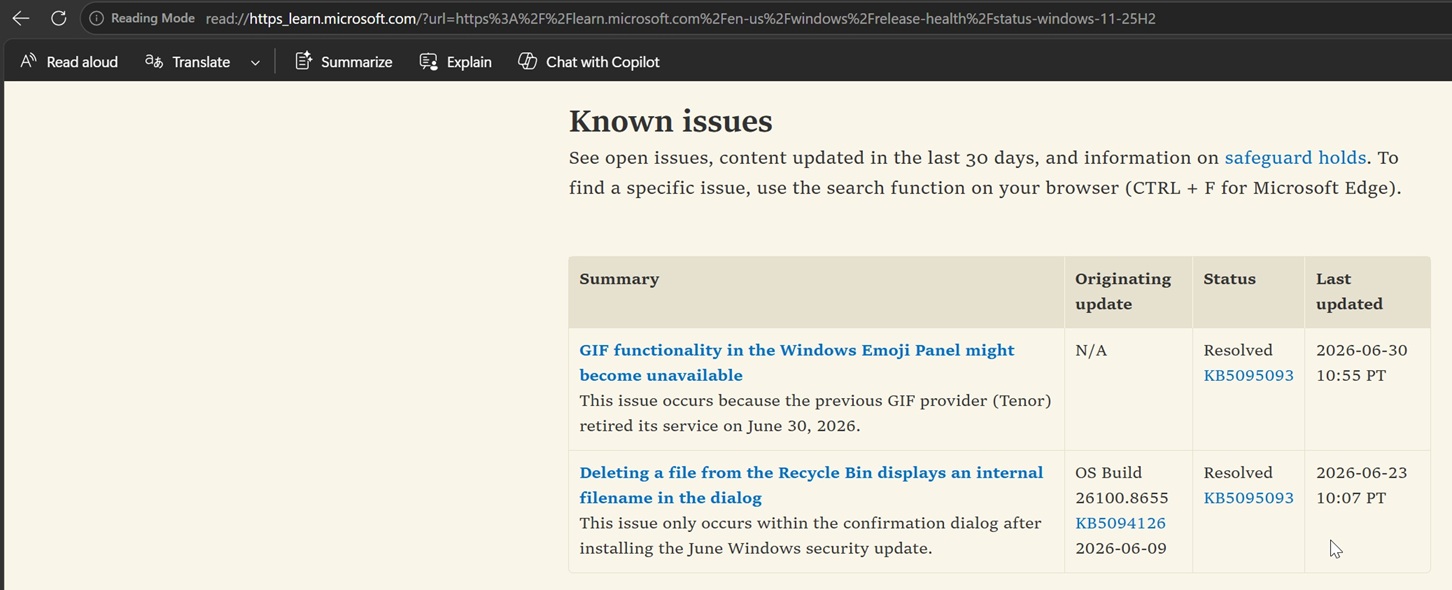
Task: Click the Reading Mode label in address bar
Action: 152,18
